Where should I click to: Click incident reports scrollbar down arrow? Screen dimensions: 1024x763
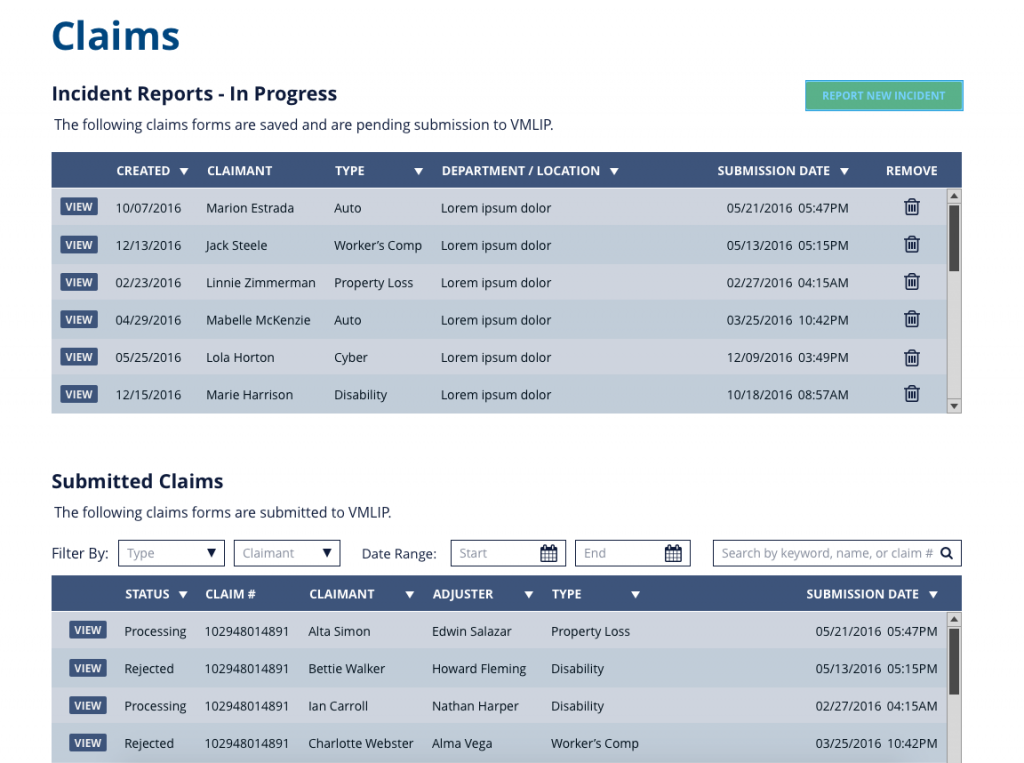click(x=954, y=406)
